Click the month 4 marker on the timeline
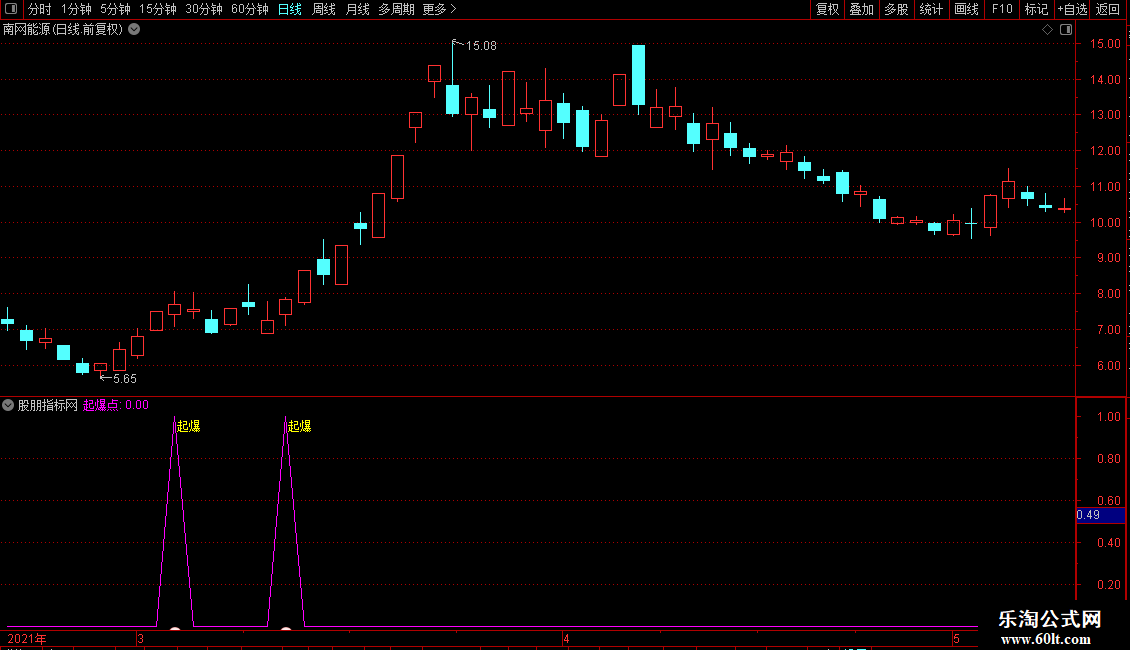 (566, 638)
